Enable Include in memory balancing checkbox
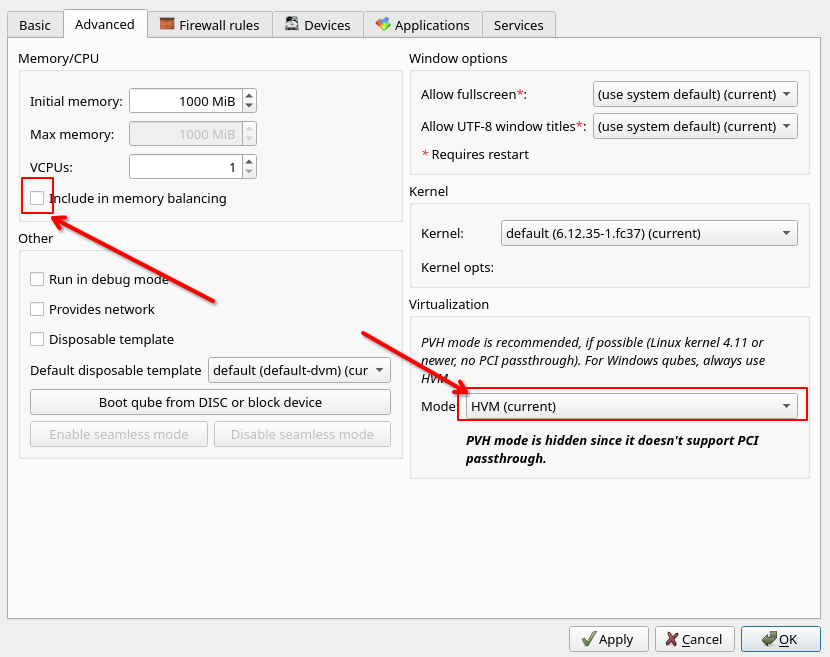Screen dimensions: 830x657 coord(37,198)
